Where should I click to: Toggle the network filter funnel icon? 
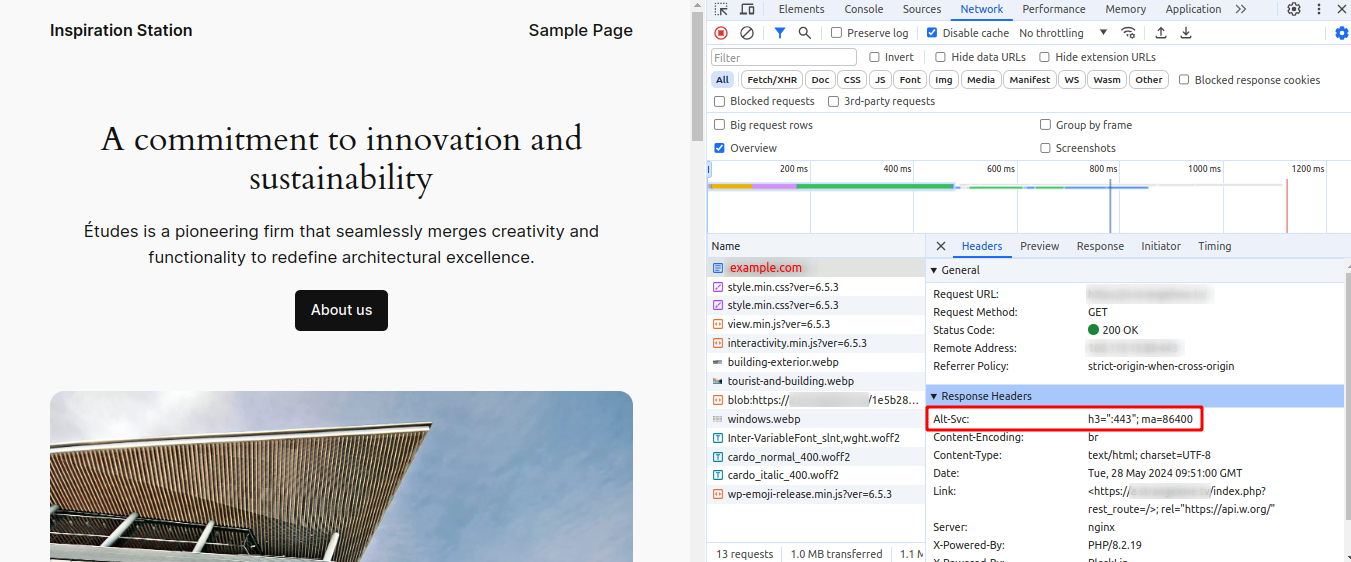[780, 33]
